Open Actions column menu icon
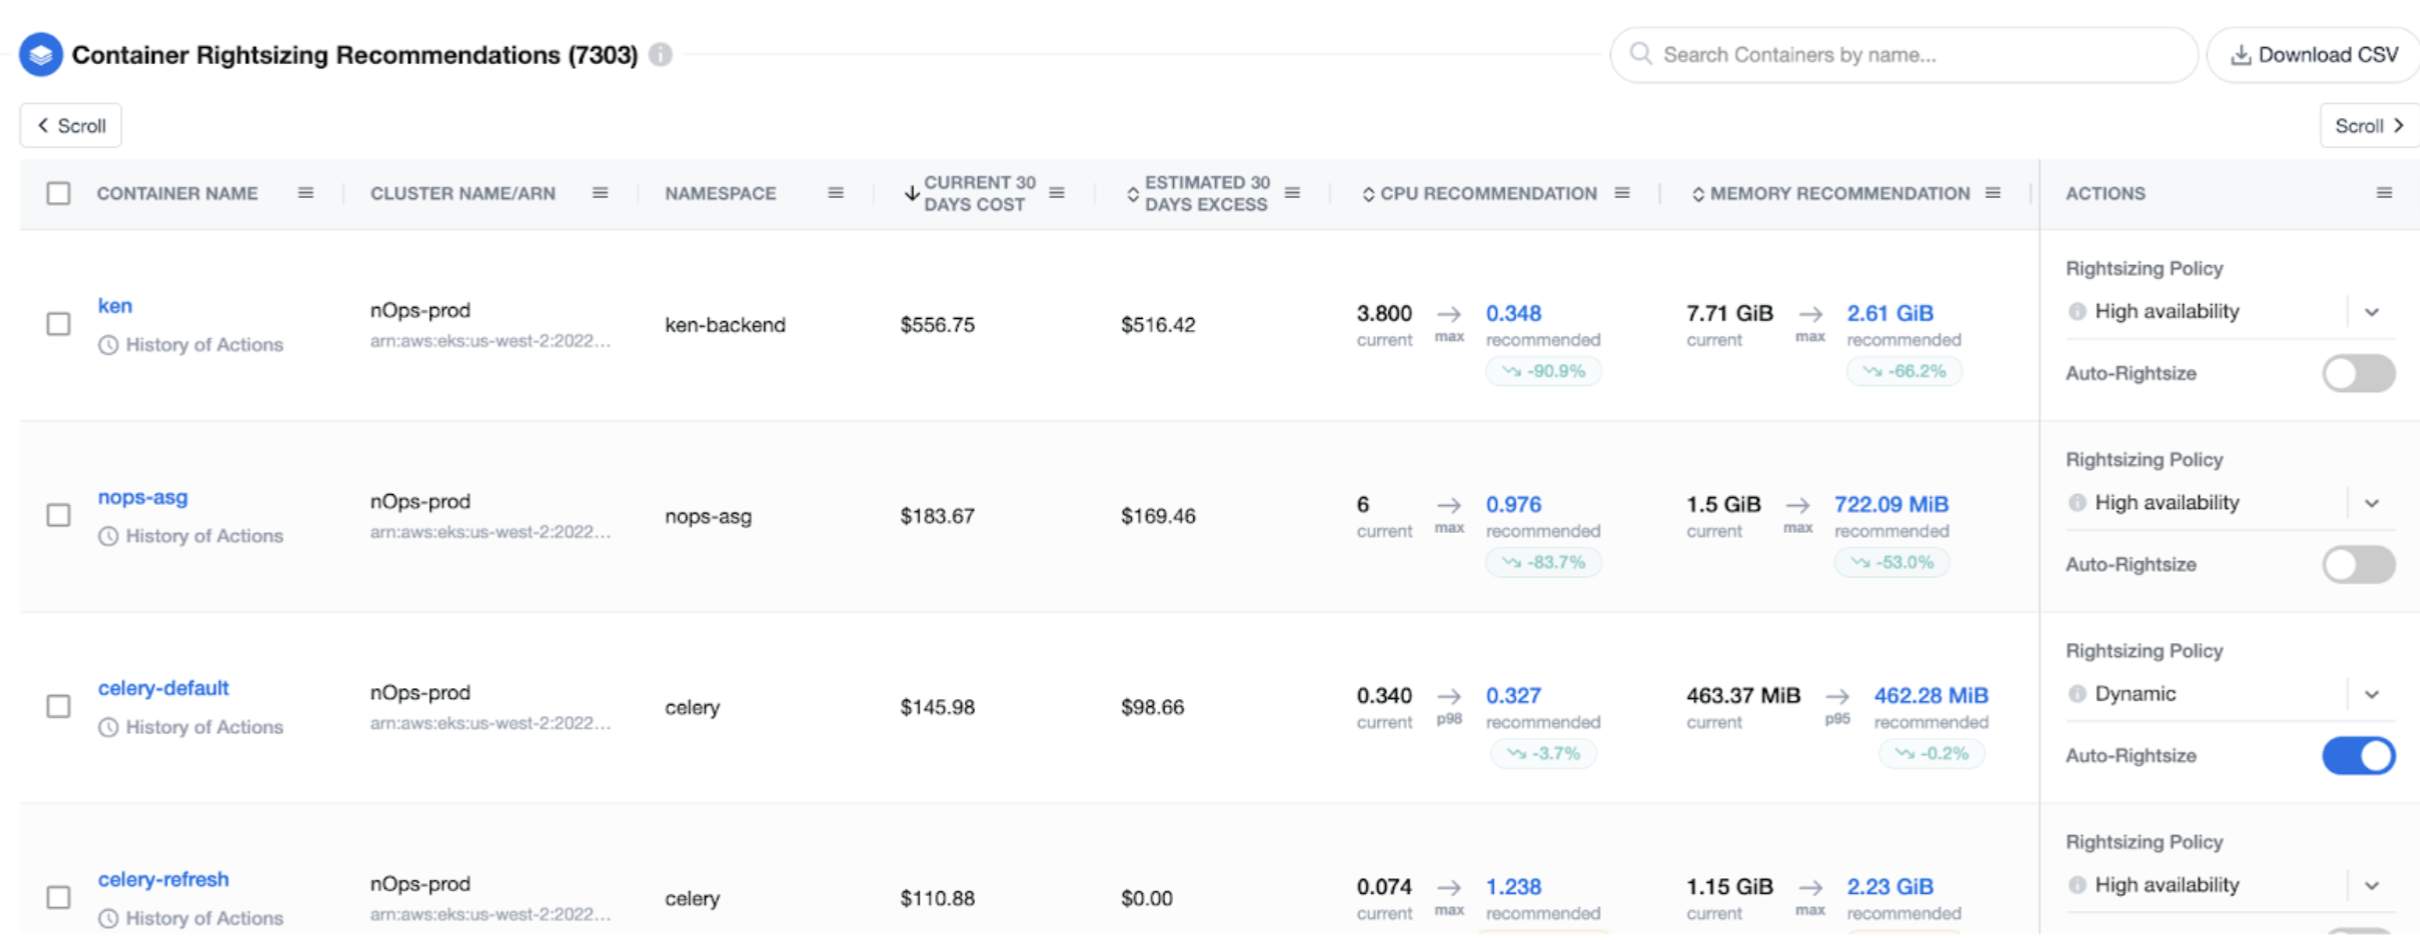 point(2384,193)
